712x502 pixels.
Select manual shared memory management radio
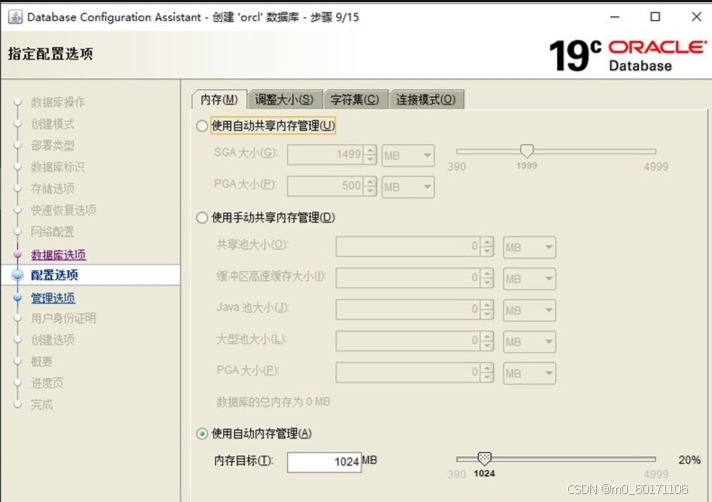(x=202, y=218)
